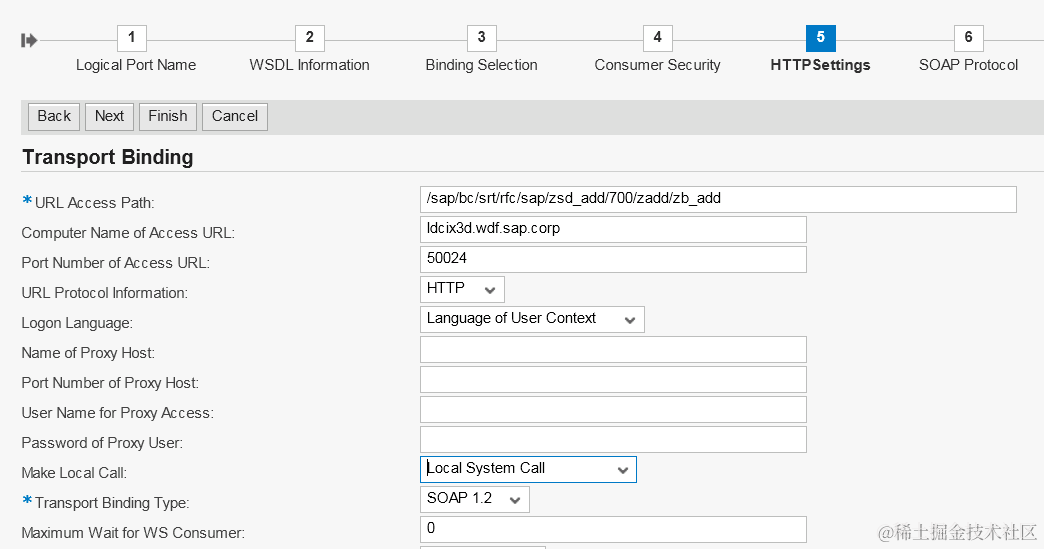Jump to step 3 Binding Selection

tap(481, 39)
